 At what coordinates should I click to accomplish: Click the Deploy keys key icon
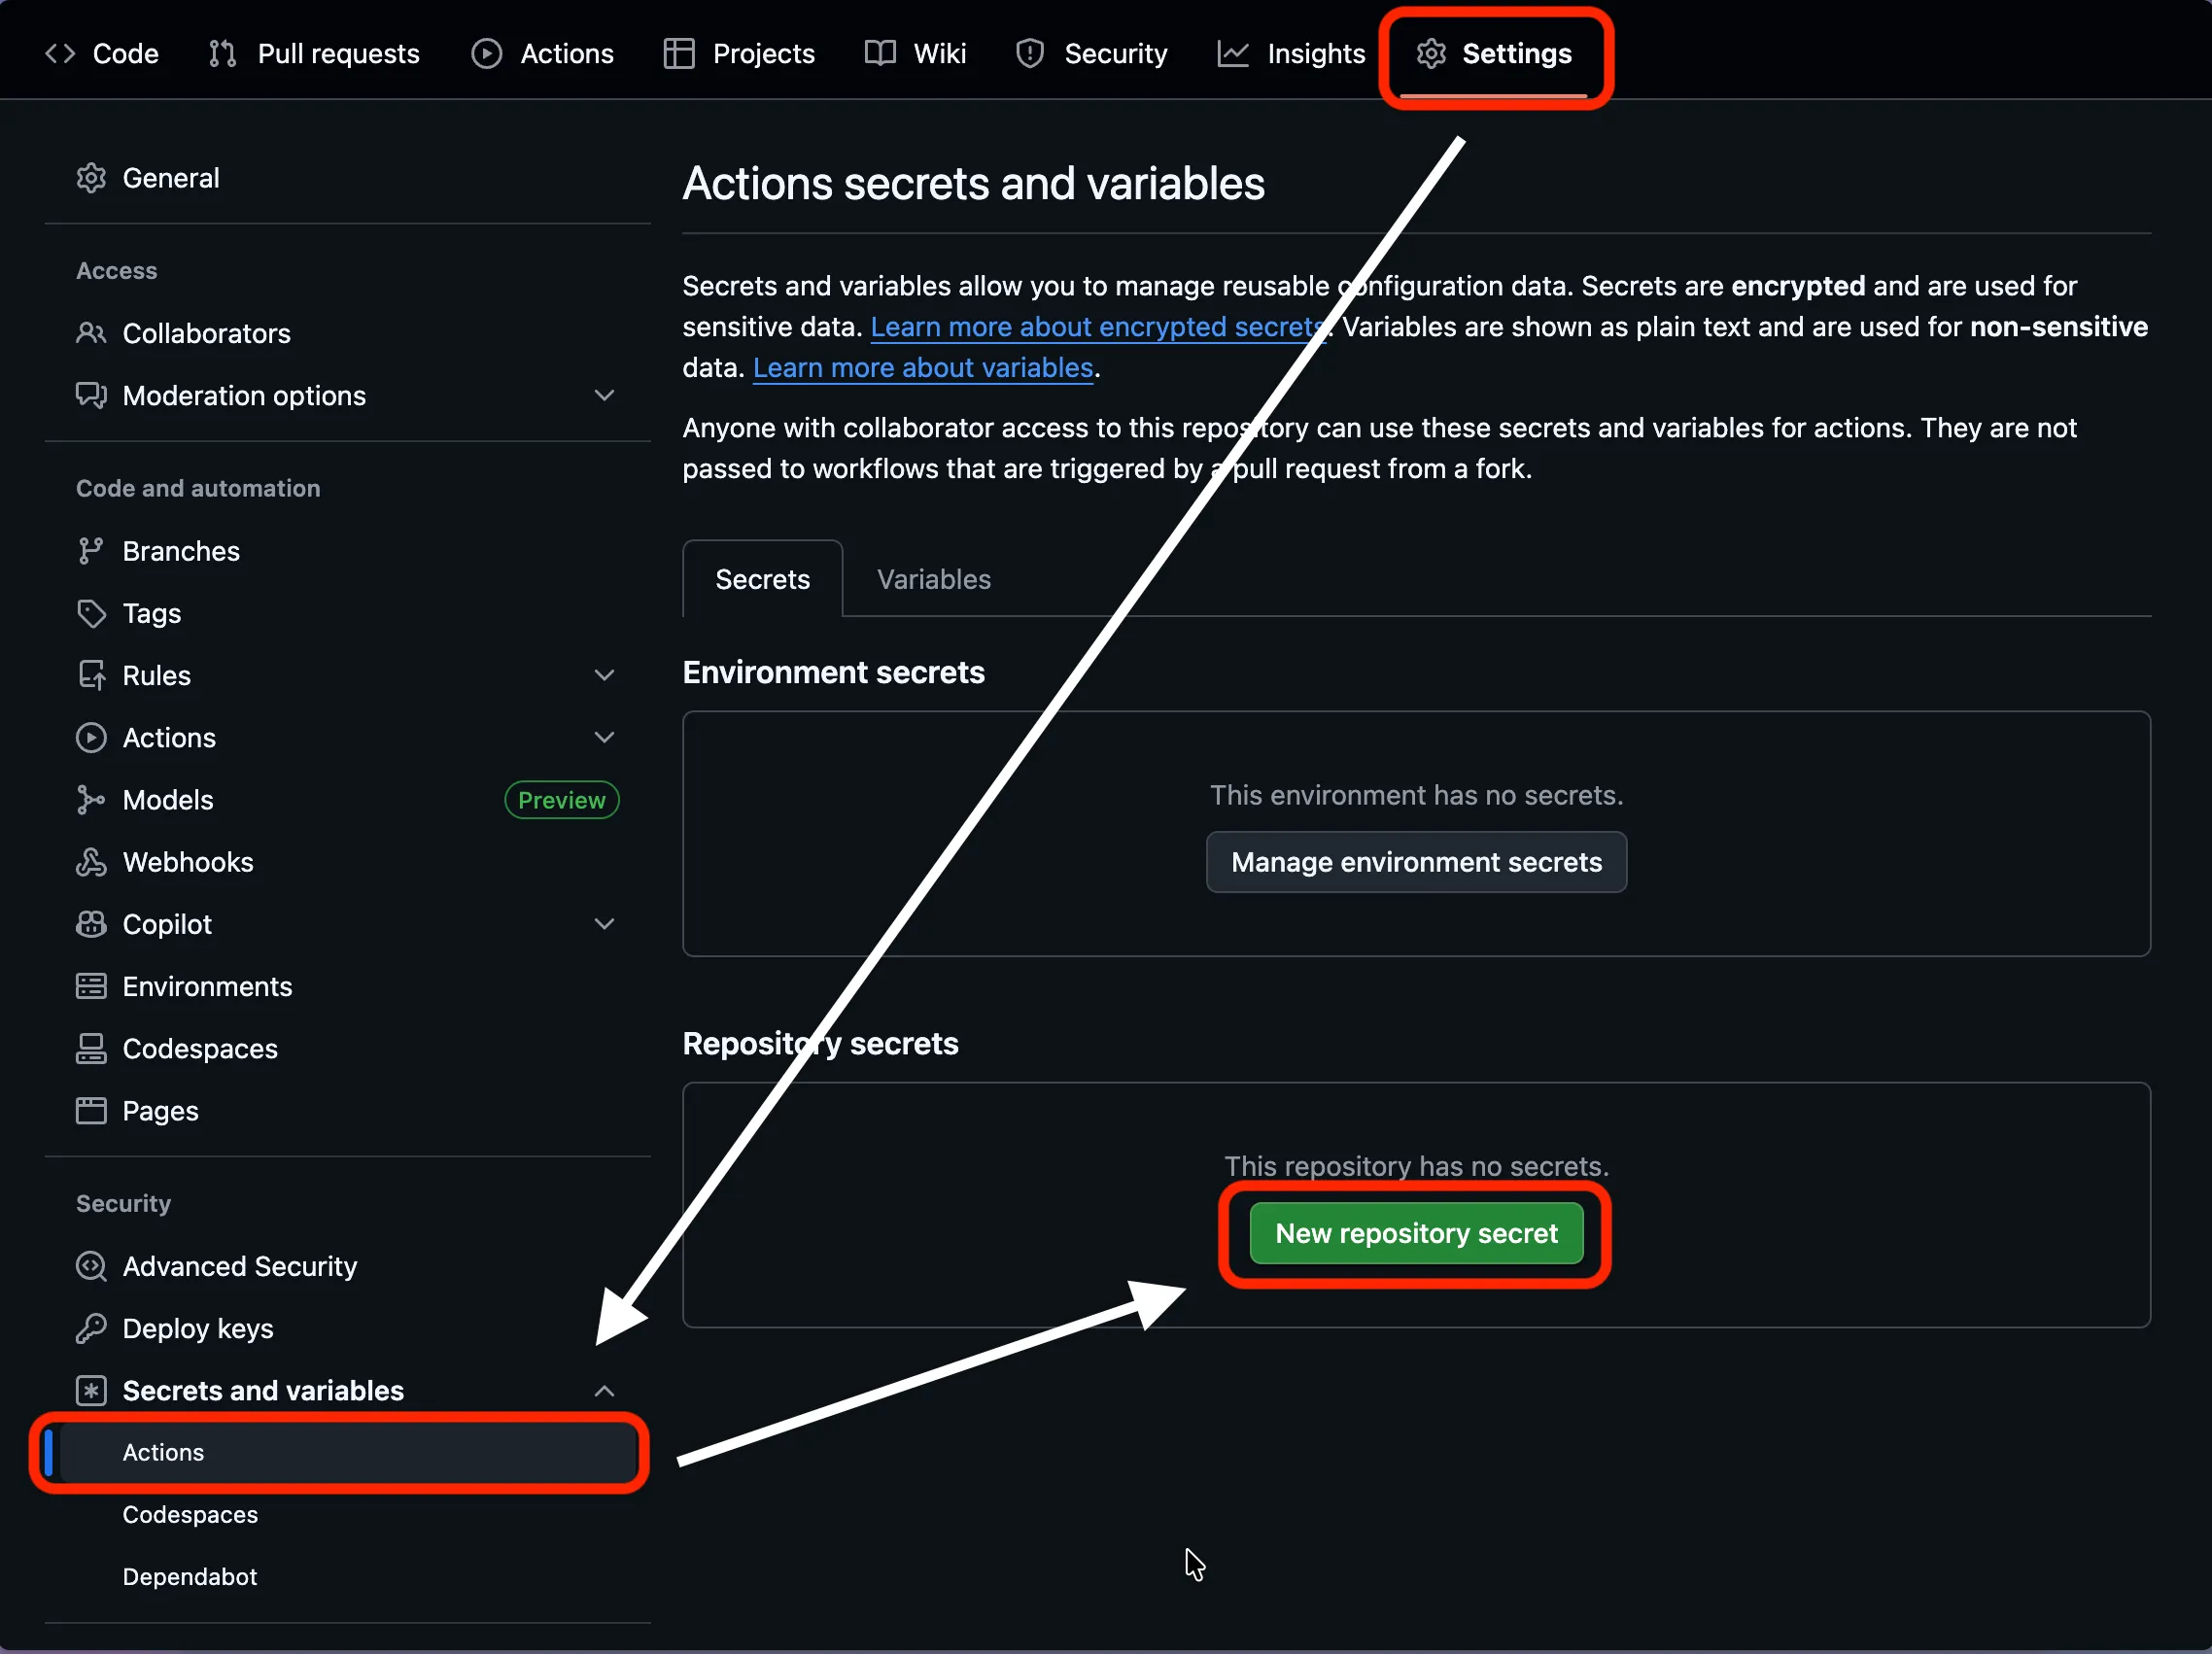[91, 1328]
